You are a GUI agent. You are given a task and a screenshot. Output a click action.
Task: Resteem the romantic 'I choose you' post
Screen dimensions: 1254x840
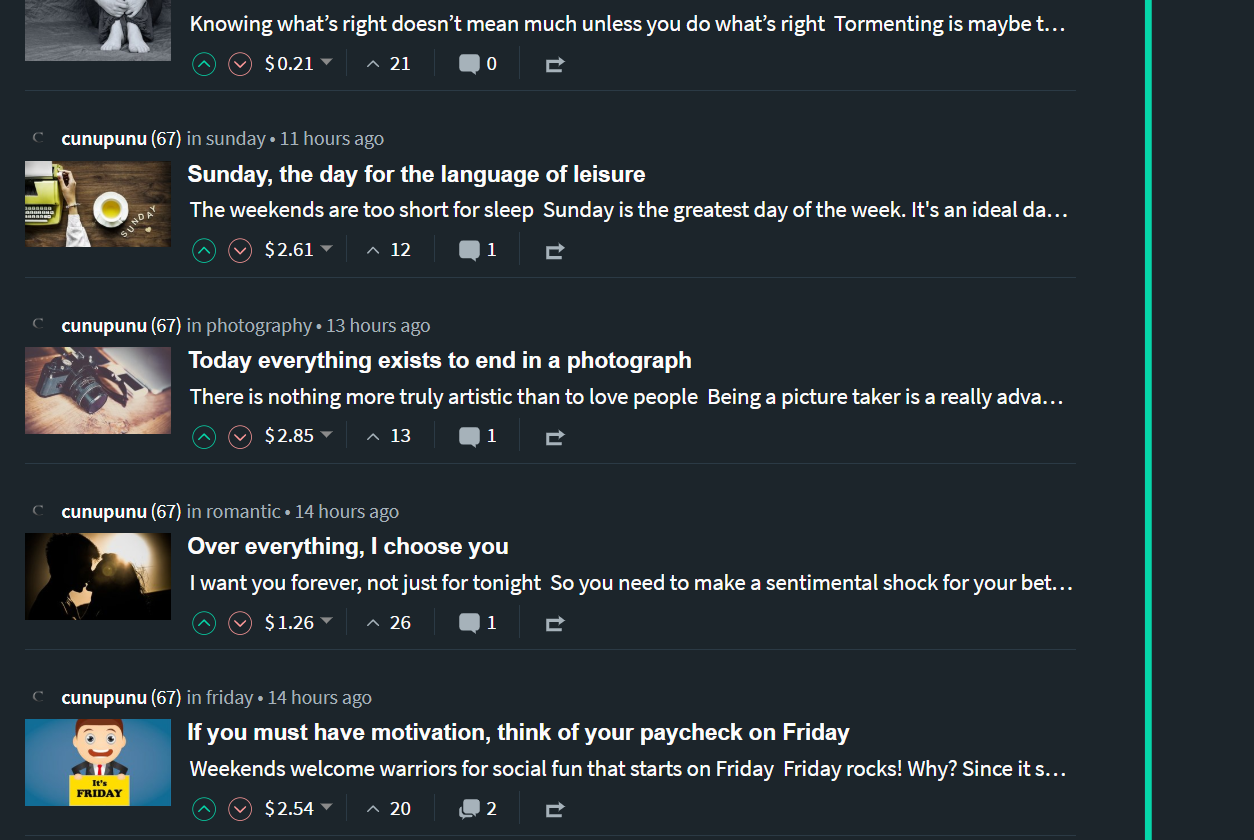pos(555,623)
